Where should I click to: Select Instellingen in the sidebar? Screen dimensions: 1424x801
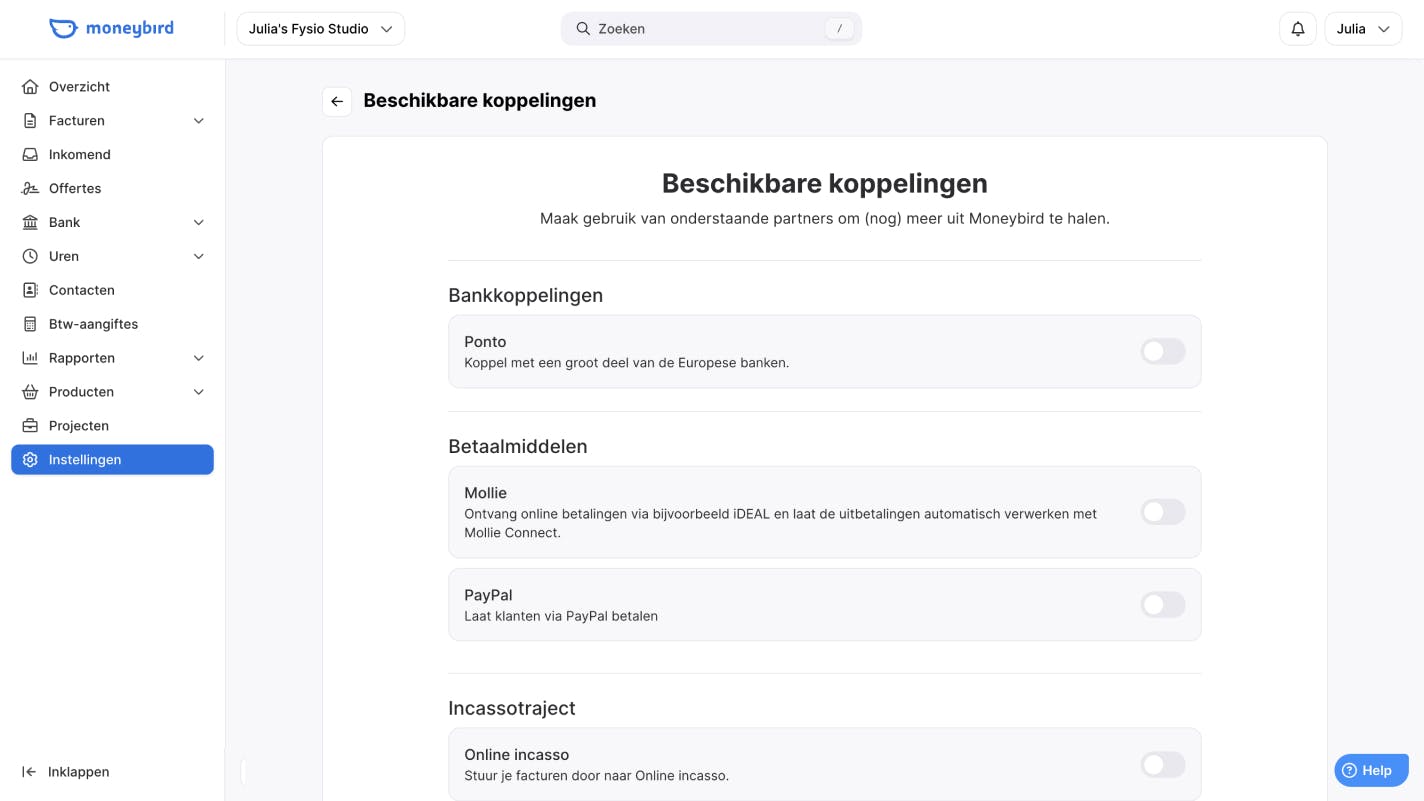tap(84, 459)
